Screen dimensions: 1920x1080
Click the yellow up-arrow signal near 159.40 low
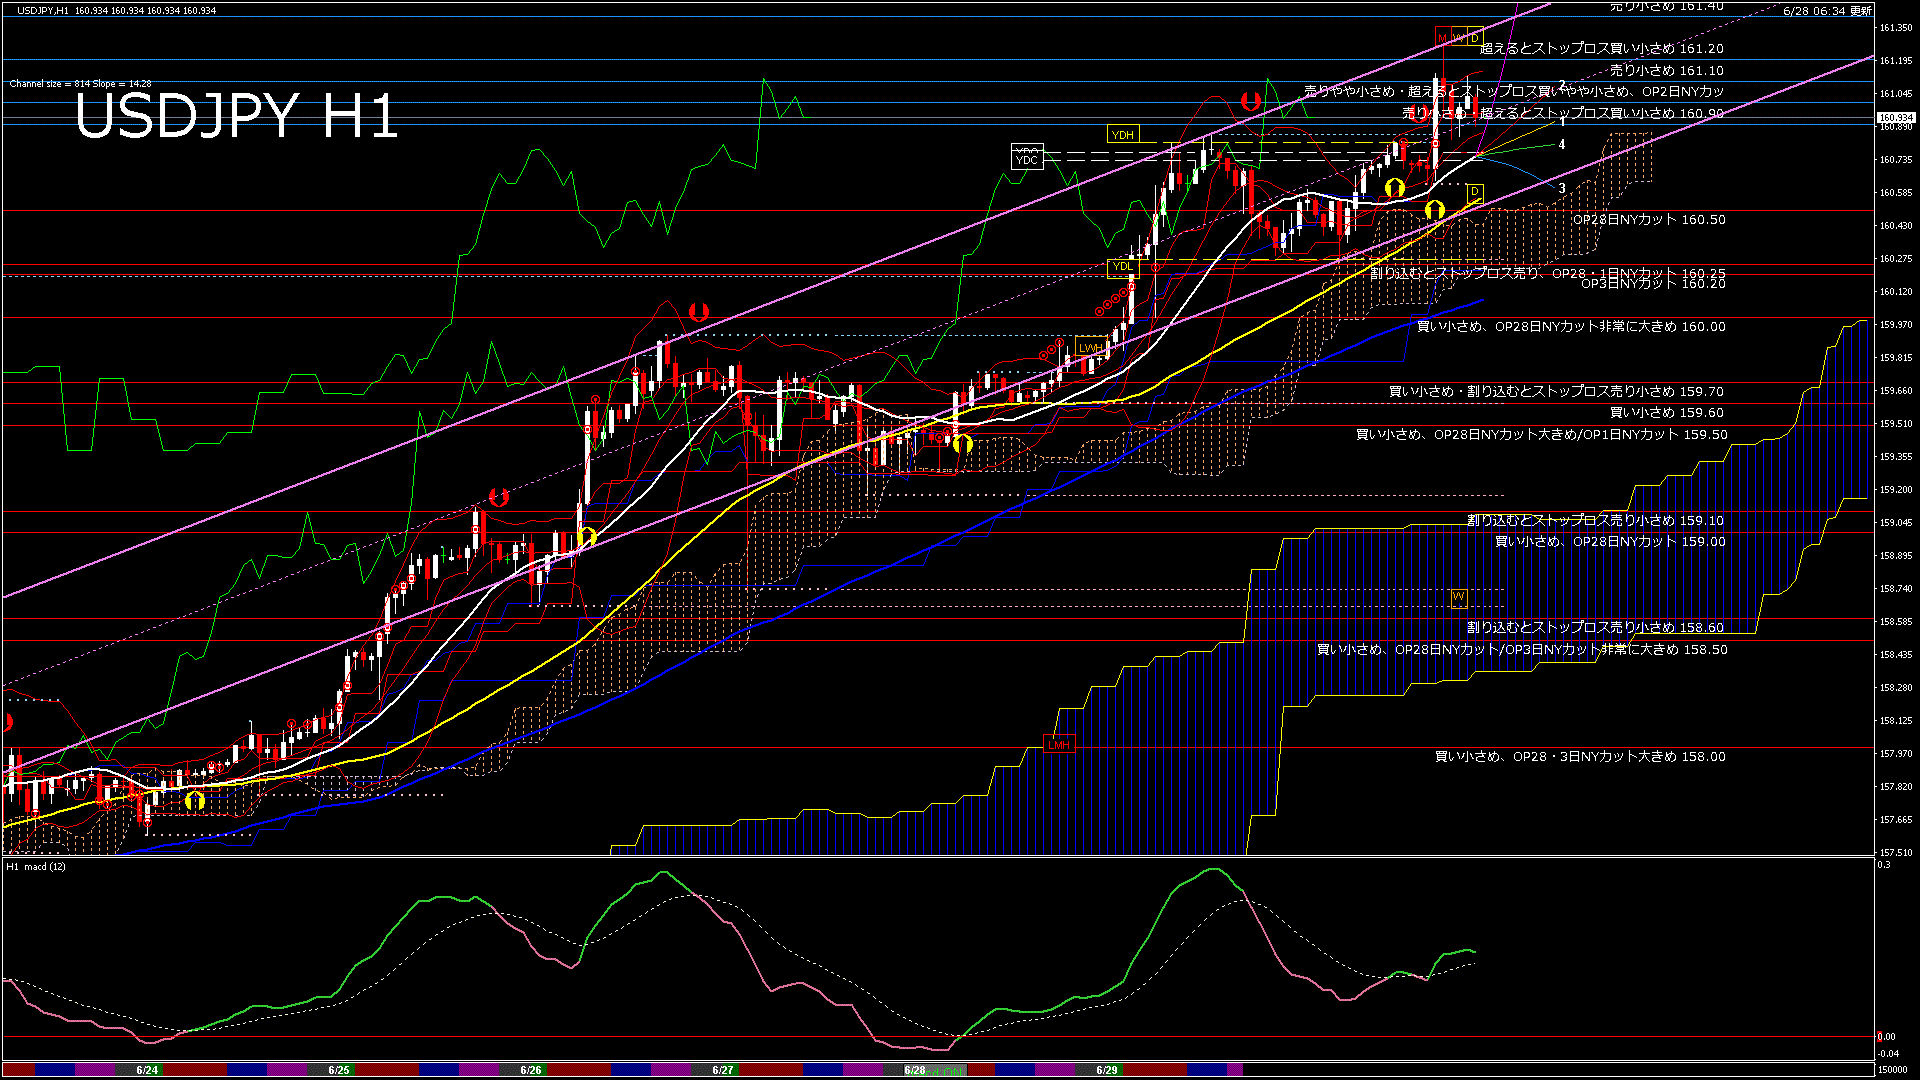coord(962,443)
